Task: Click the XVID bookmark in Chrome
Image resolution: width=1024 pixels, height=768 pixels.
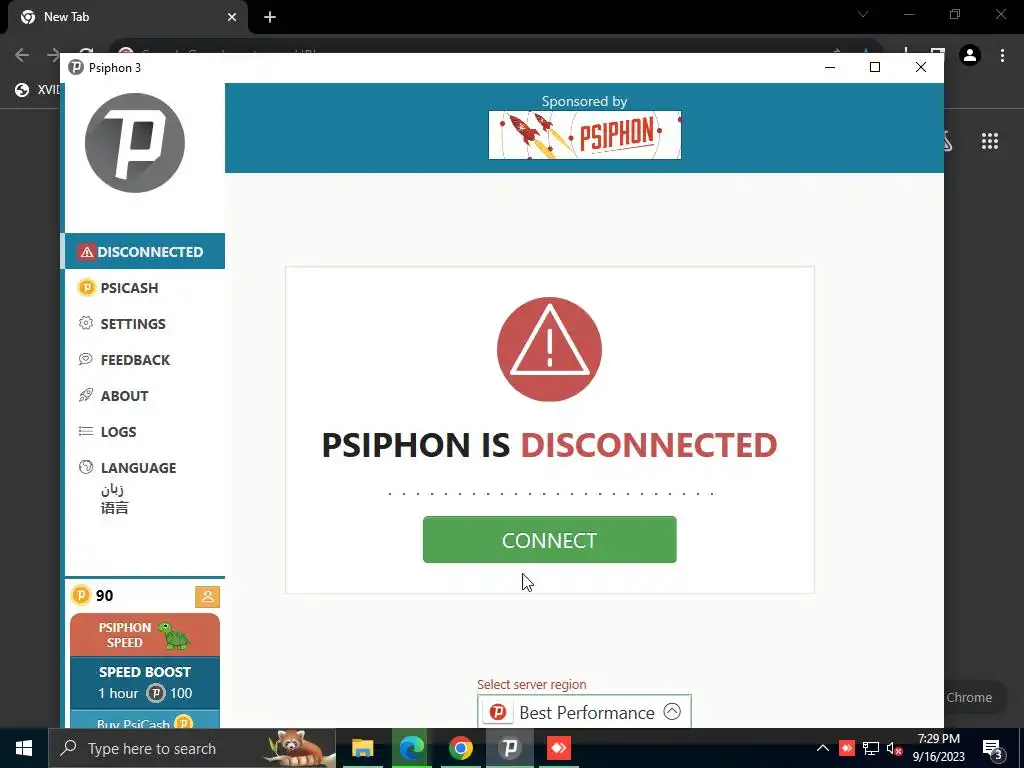Action: pos(38,89)
